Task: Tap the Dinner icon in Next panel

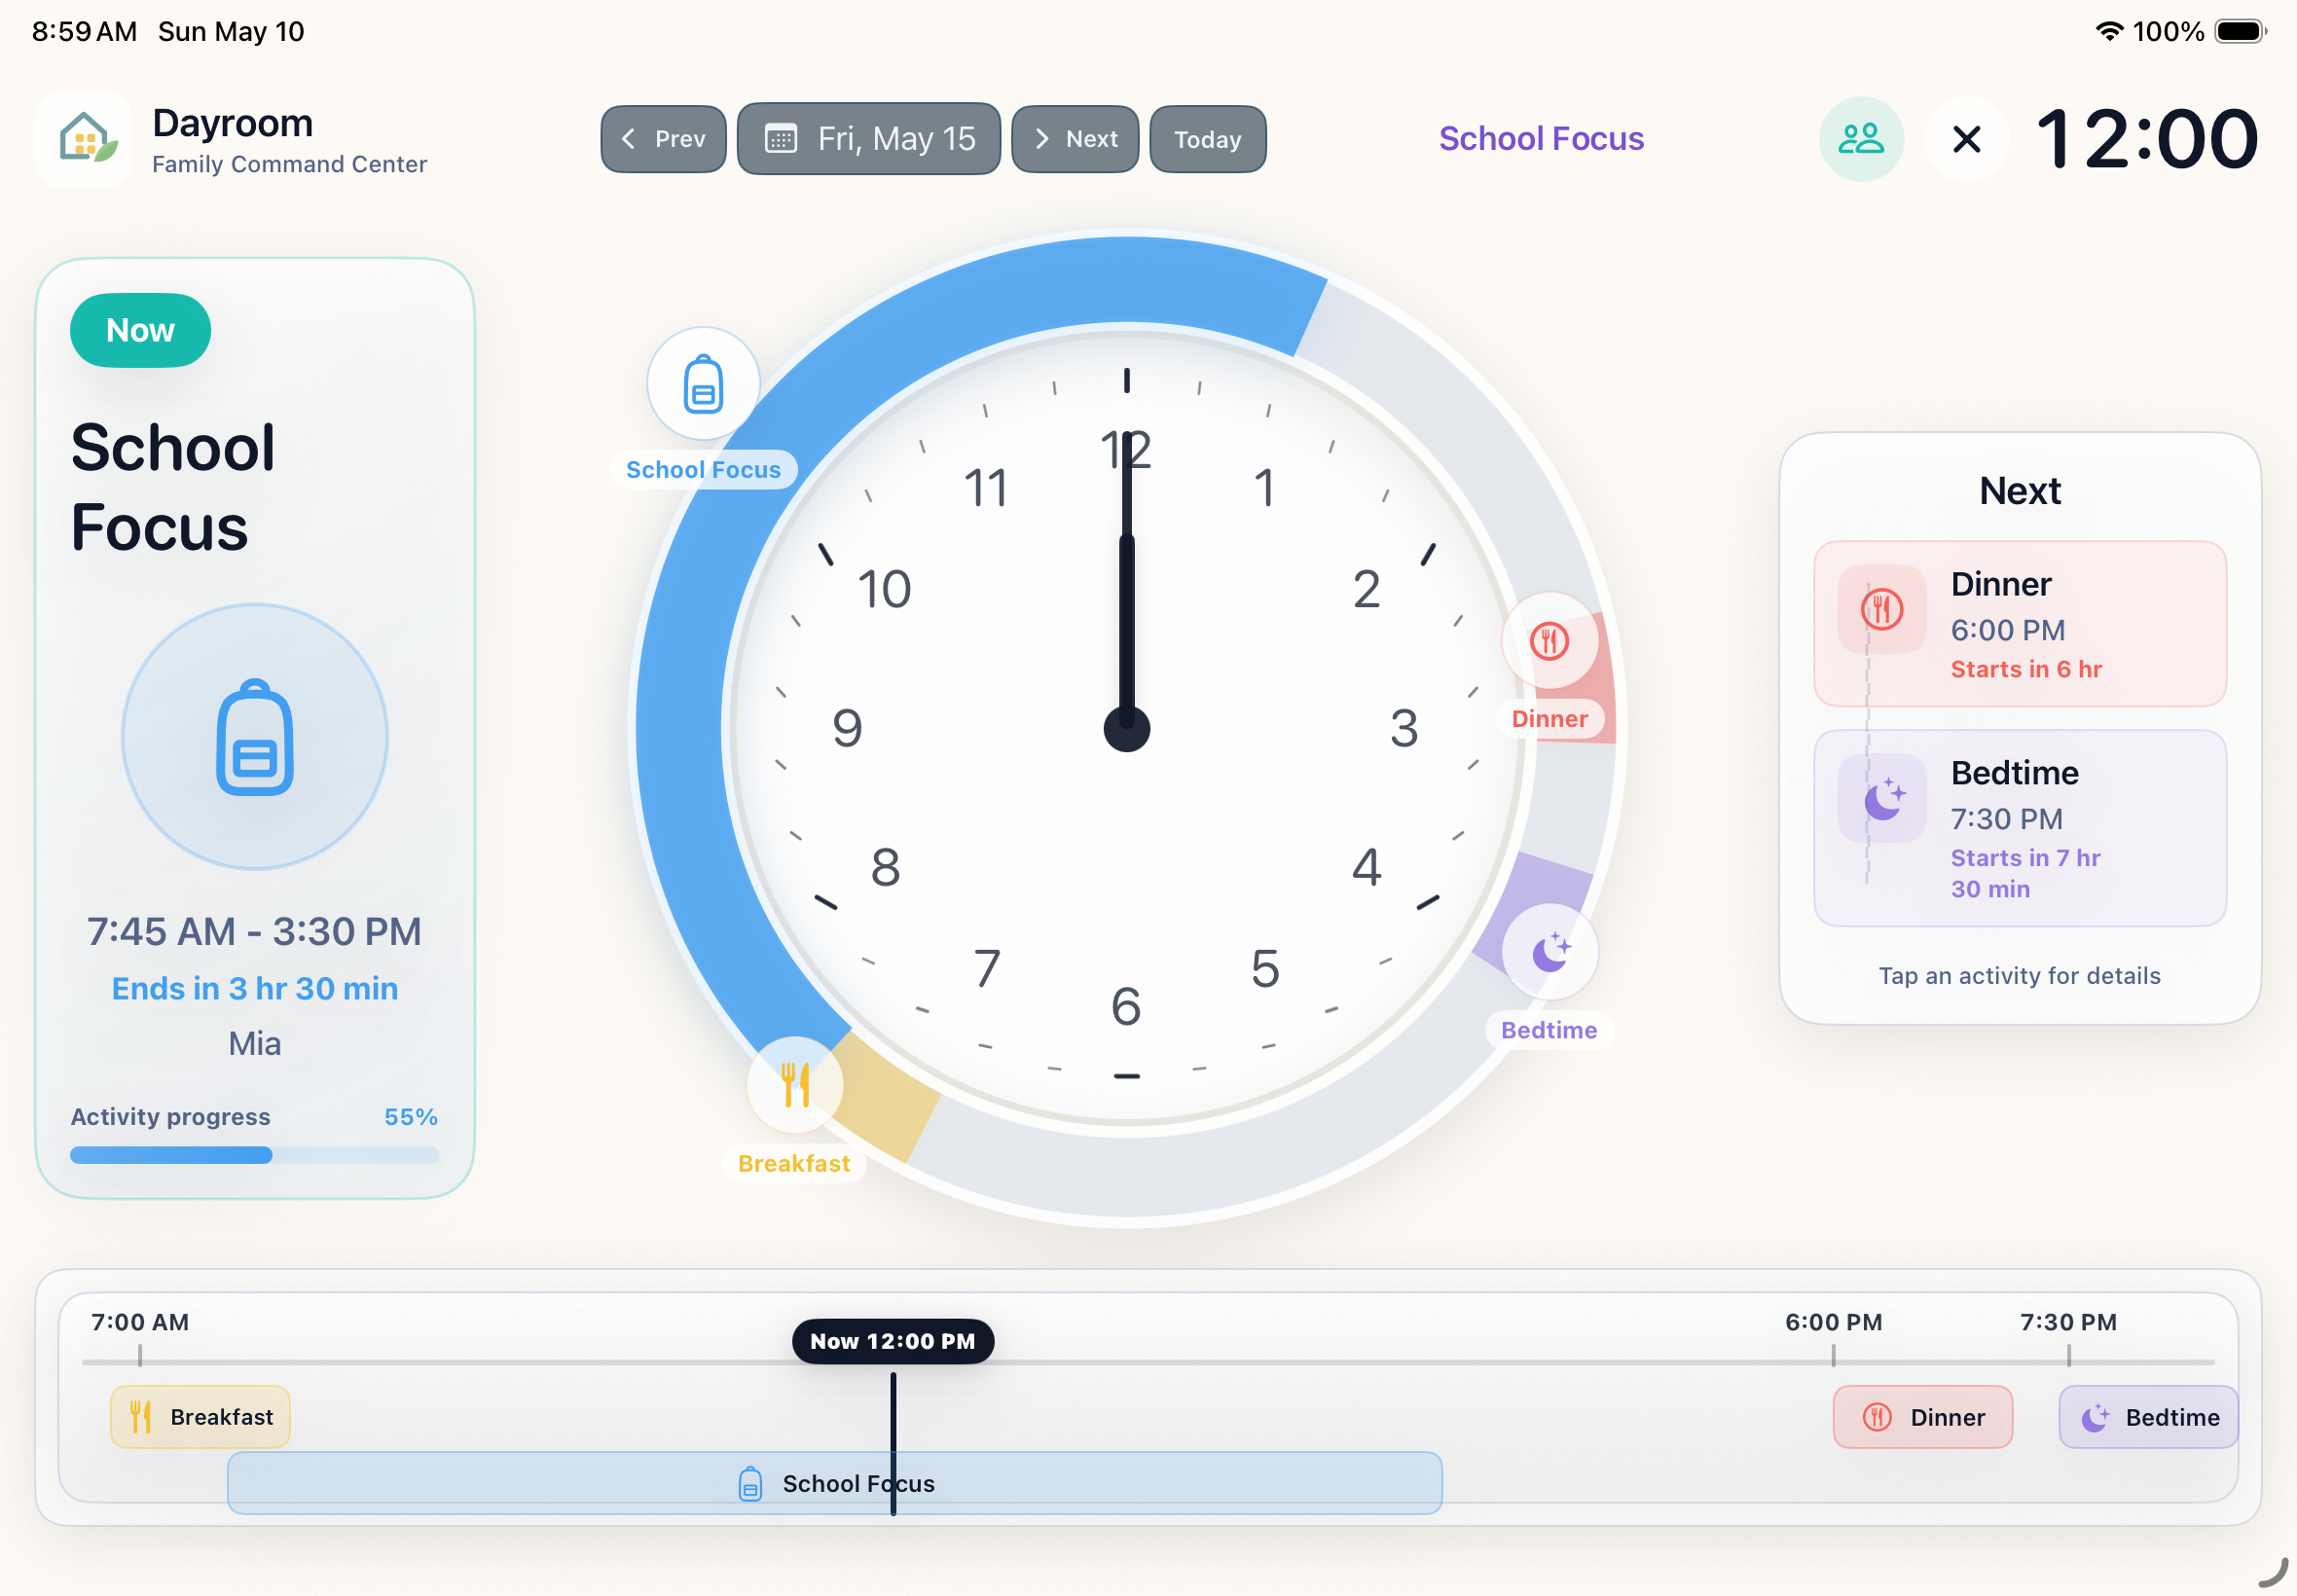Action: click(x=1881, y=609)
